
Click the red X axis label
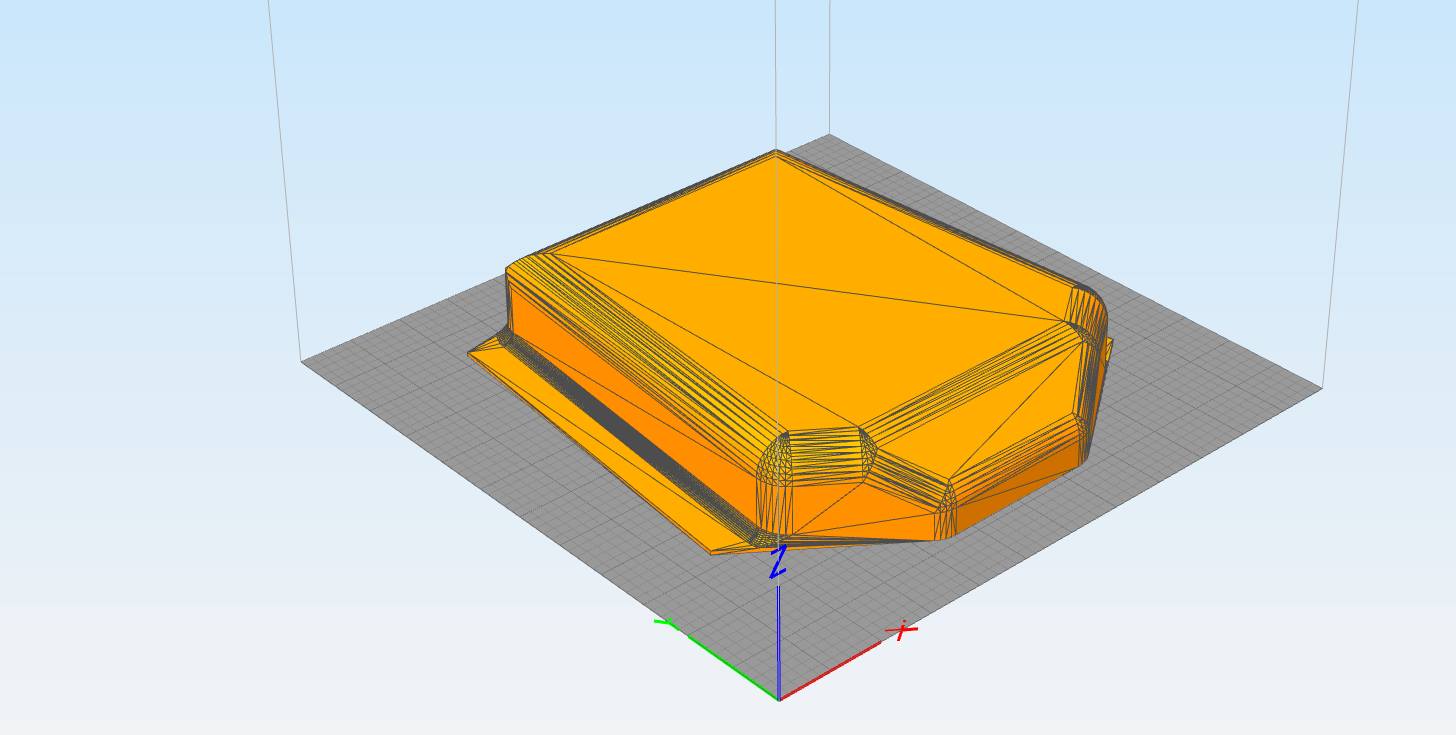[x=903, y=630]
